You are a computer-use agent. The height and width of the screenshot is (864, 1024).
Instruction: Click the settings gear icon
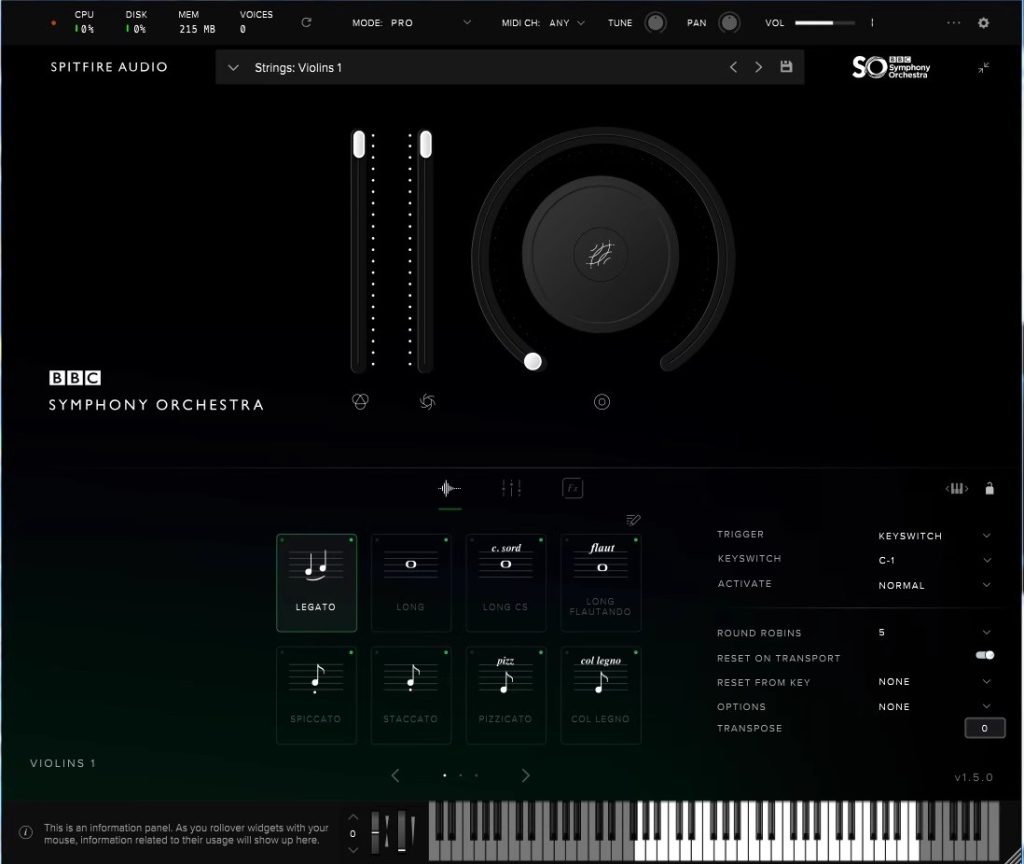coord(983,23)
